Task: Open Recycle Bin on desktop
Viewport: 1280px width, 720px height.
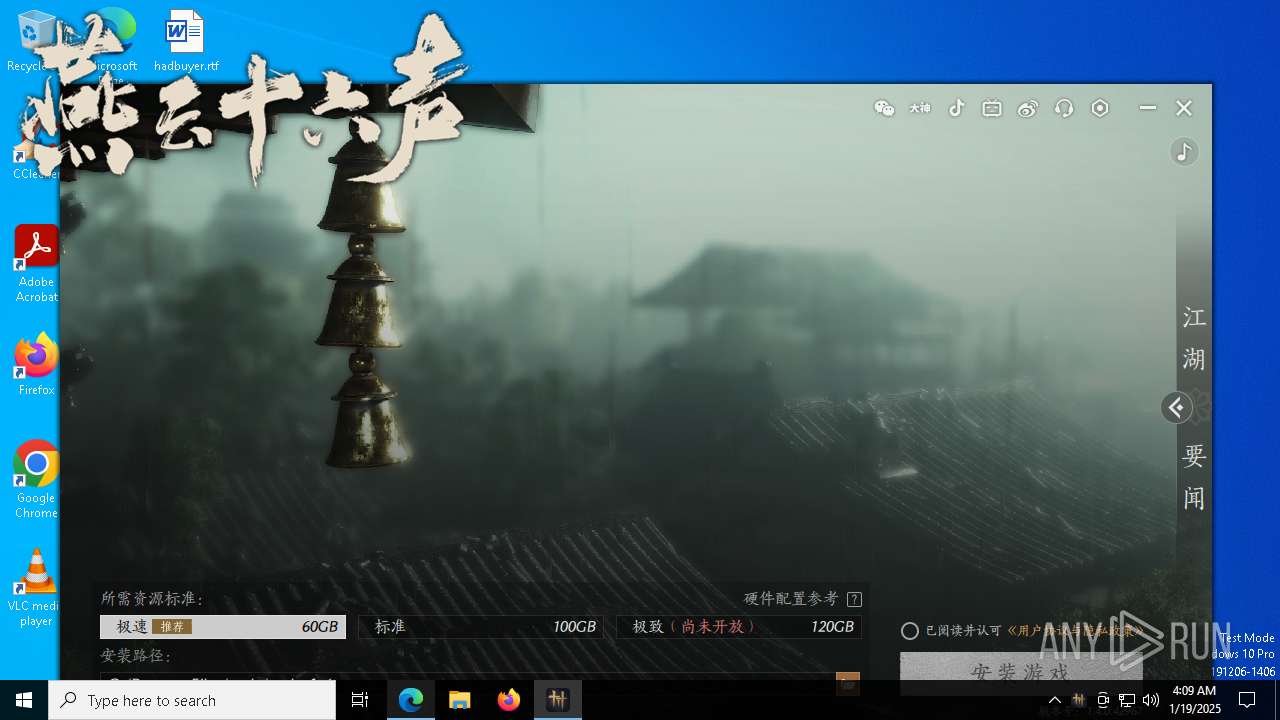Action: coord(34,41)
